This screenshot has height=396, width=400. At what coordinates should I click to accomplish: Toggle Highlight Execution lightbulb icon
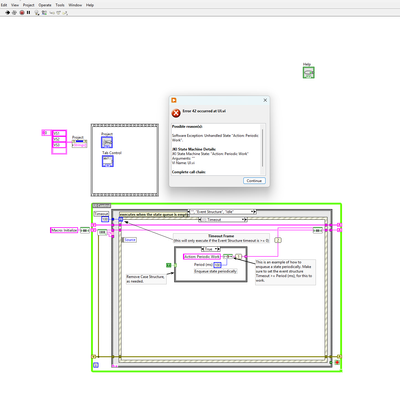tap(37, 13)
